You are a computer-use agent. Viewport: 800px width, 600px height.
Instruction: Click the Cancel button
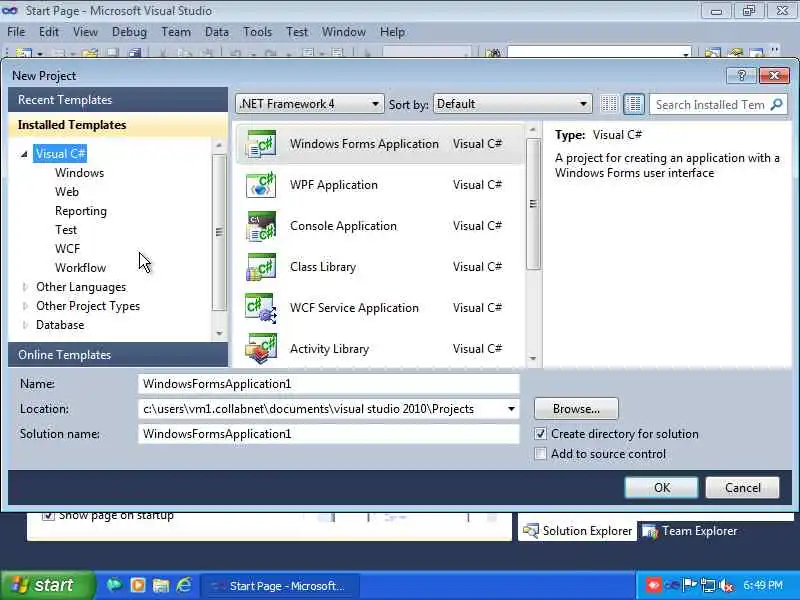click(x=742, y=488)
